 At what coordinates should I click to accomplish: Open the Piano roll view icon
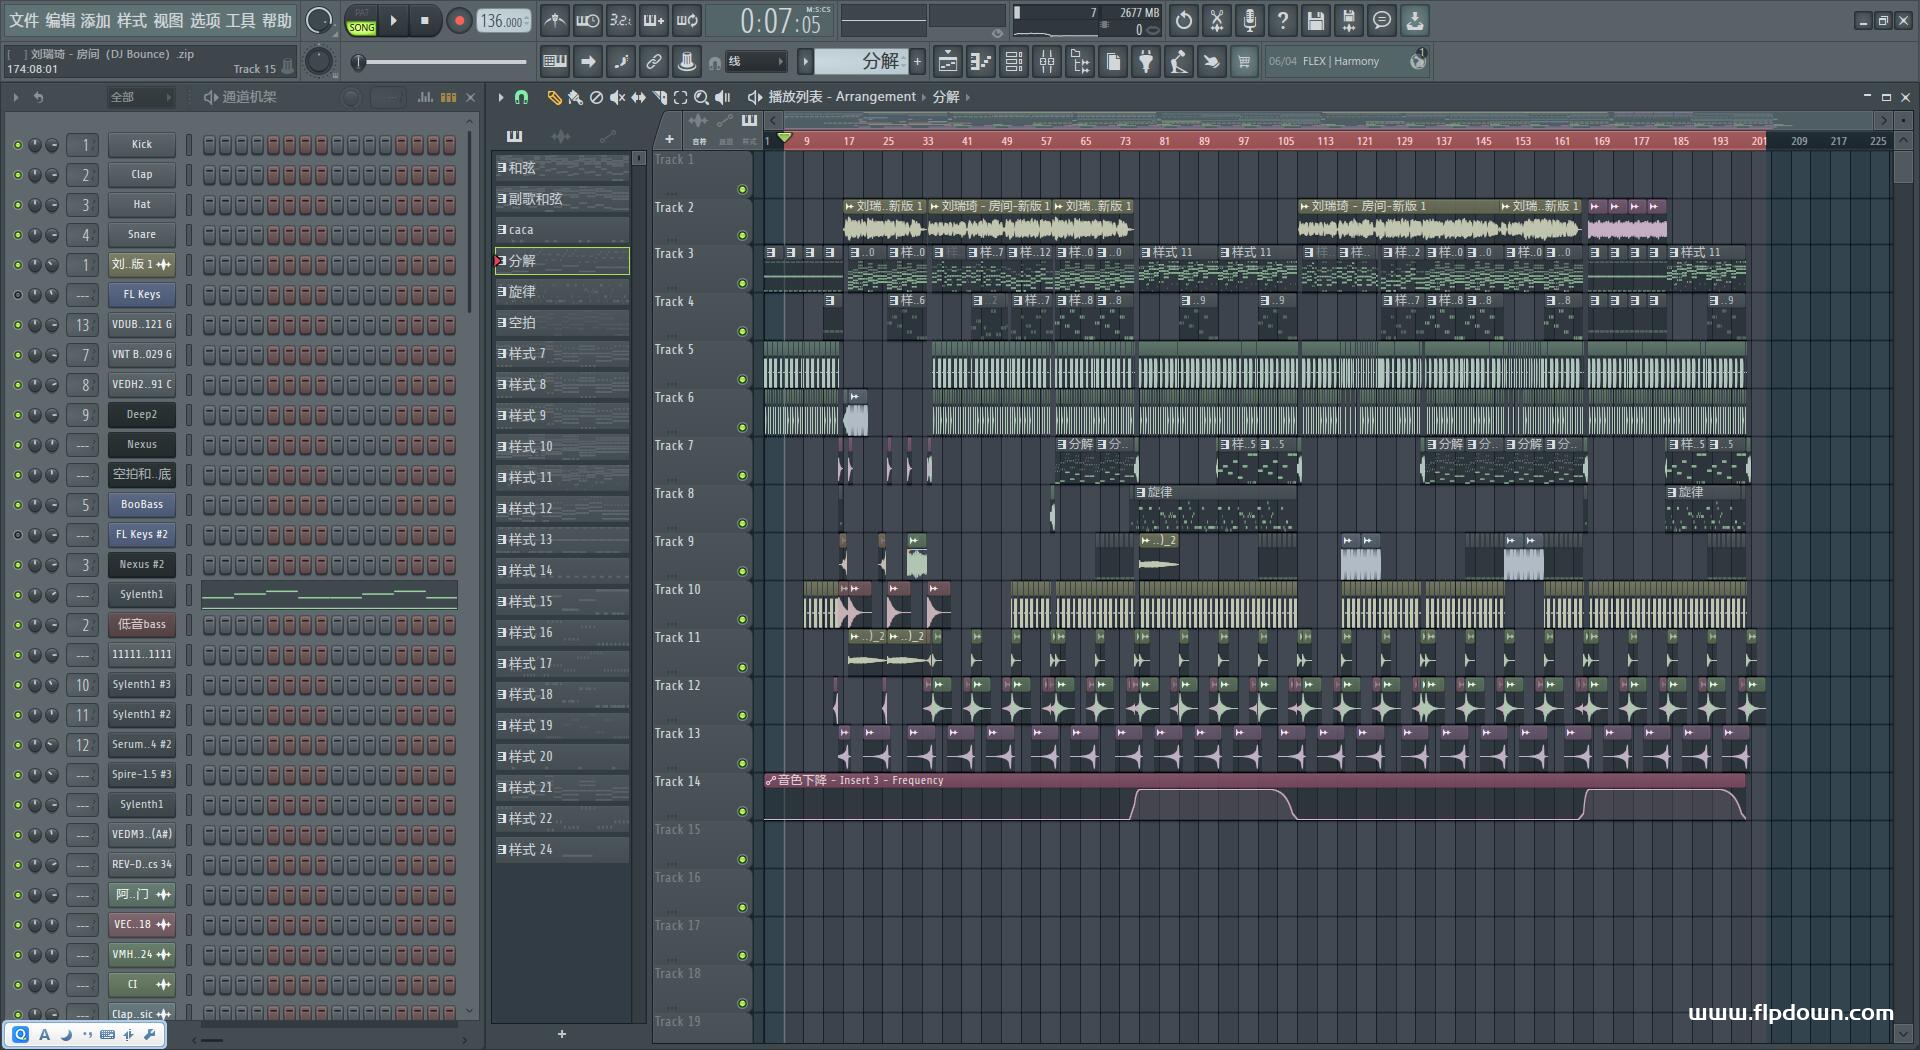(981, 62)
